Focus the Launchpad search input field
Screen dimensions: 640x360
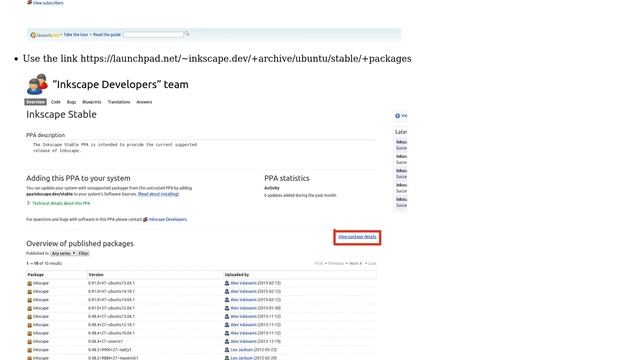153,35
